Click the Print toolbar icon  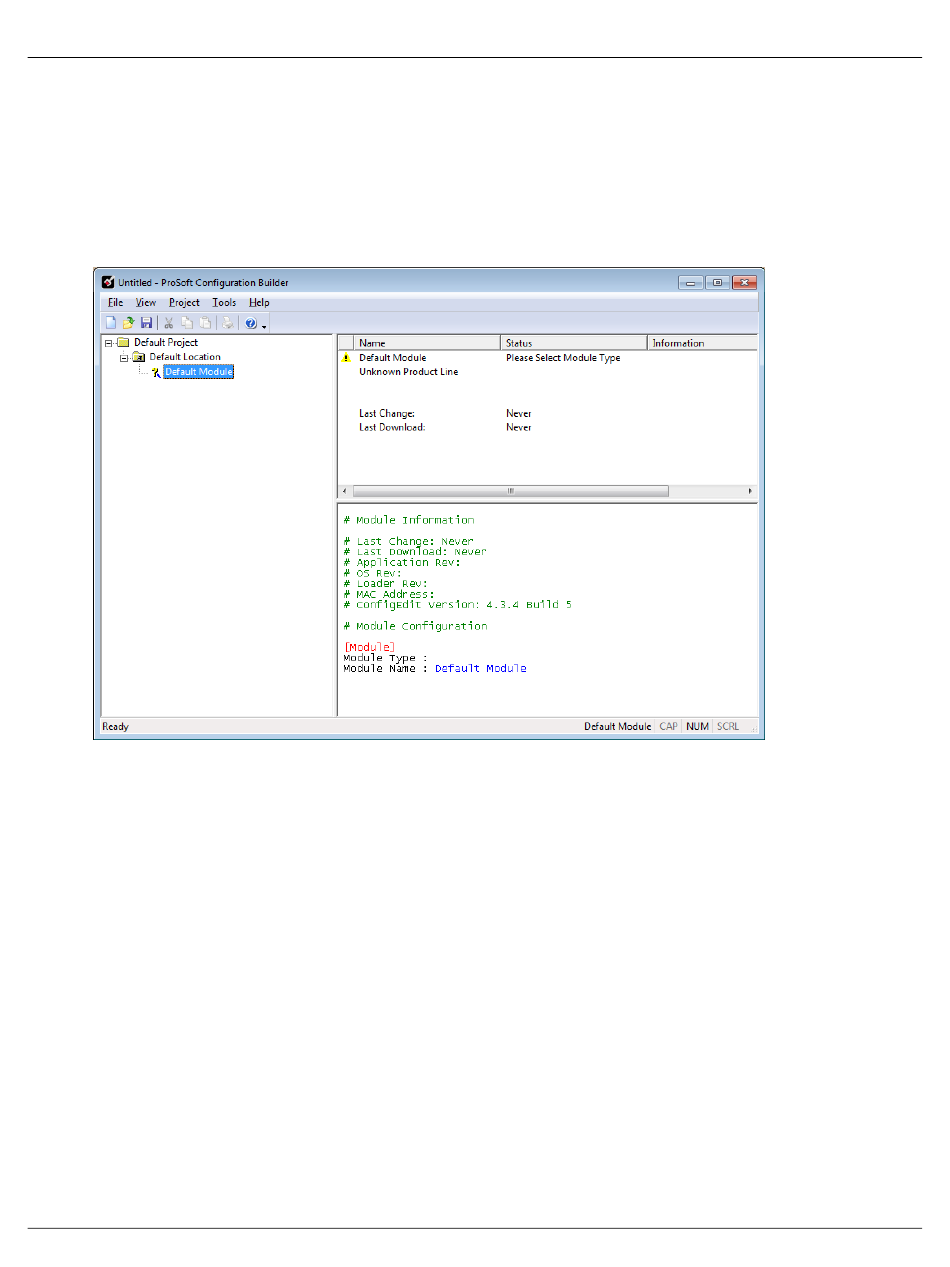(x=228, y=323)
